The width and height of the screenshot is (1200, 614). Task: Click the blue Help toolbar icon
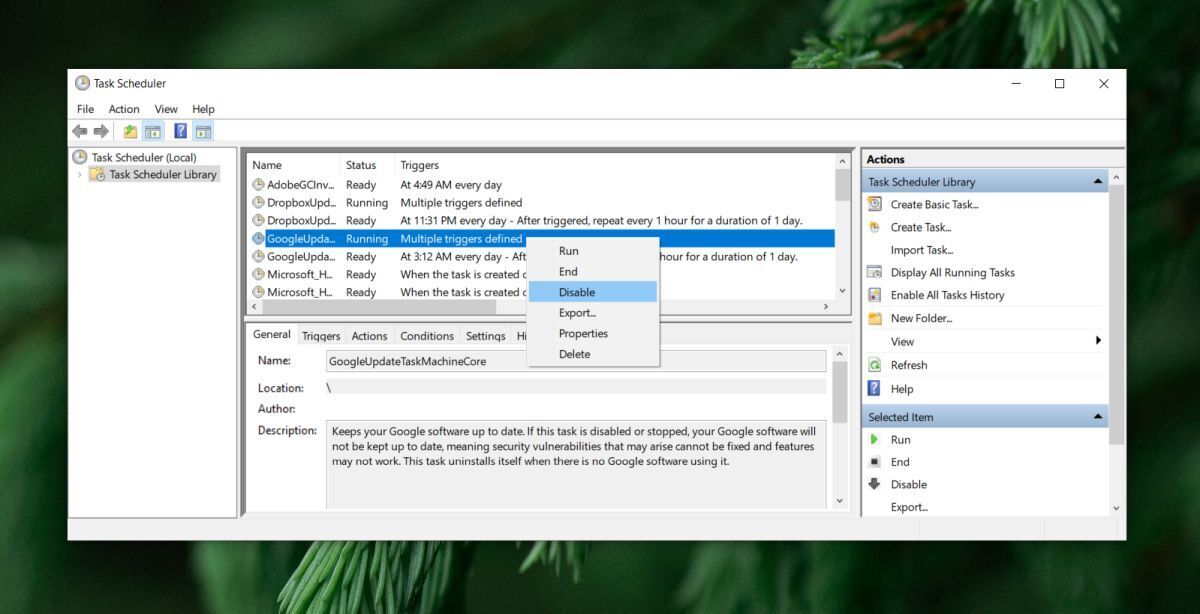tap(180, 131)
